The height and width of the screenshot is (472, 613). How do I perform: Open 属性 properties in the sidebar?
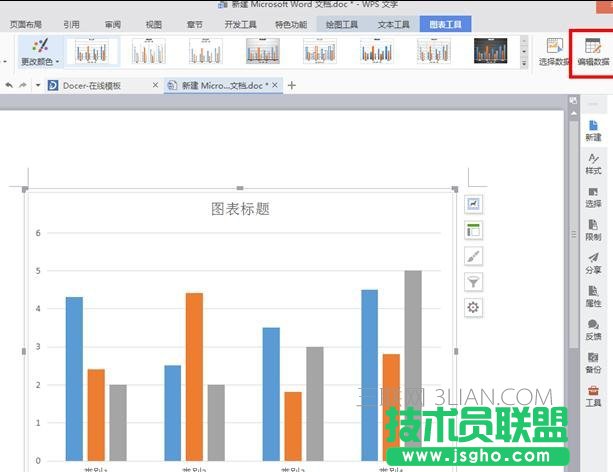pos(593,296)
